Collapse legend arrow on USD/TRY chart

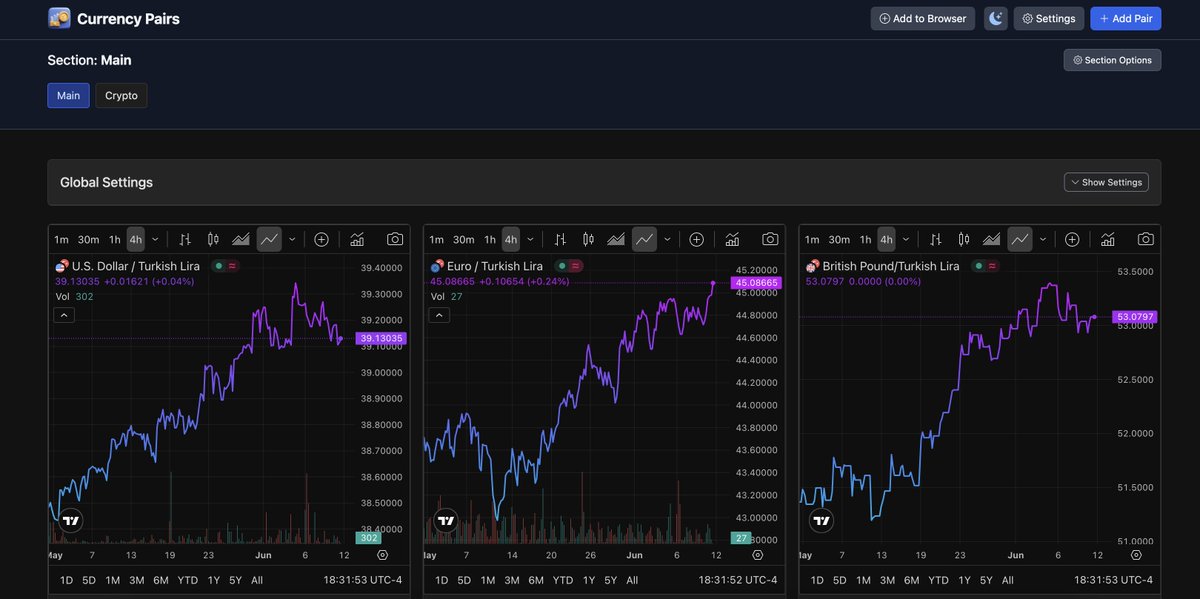63,315
